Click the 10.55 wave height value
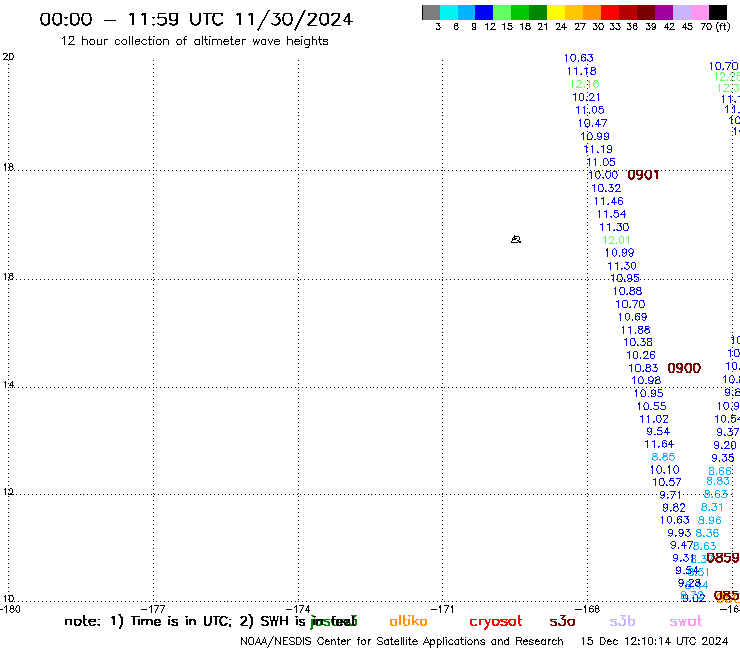This screenshot has height=650, width=740. pyautogui.click(x=651, y=406)
